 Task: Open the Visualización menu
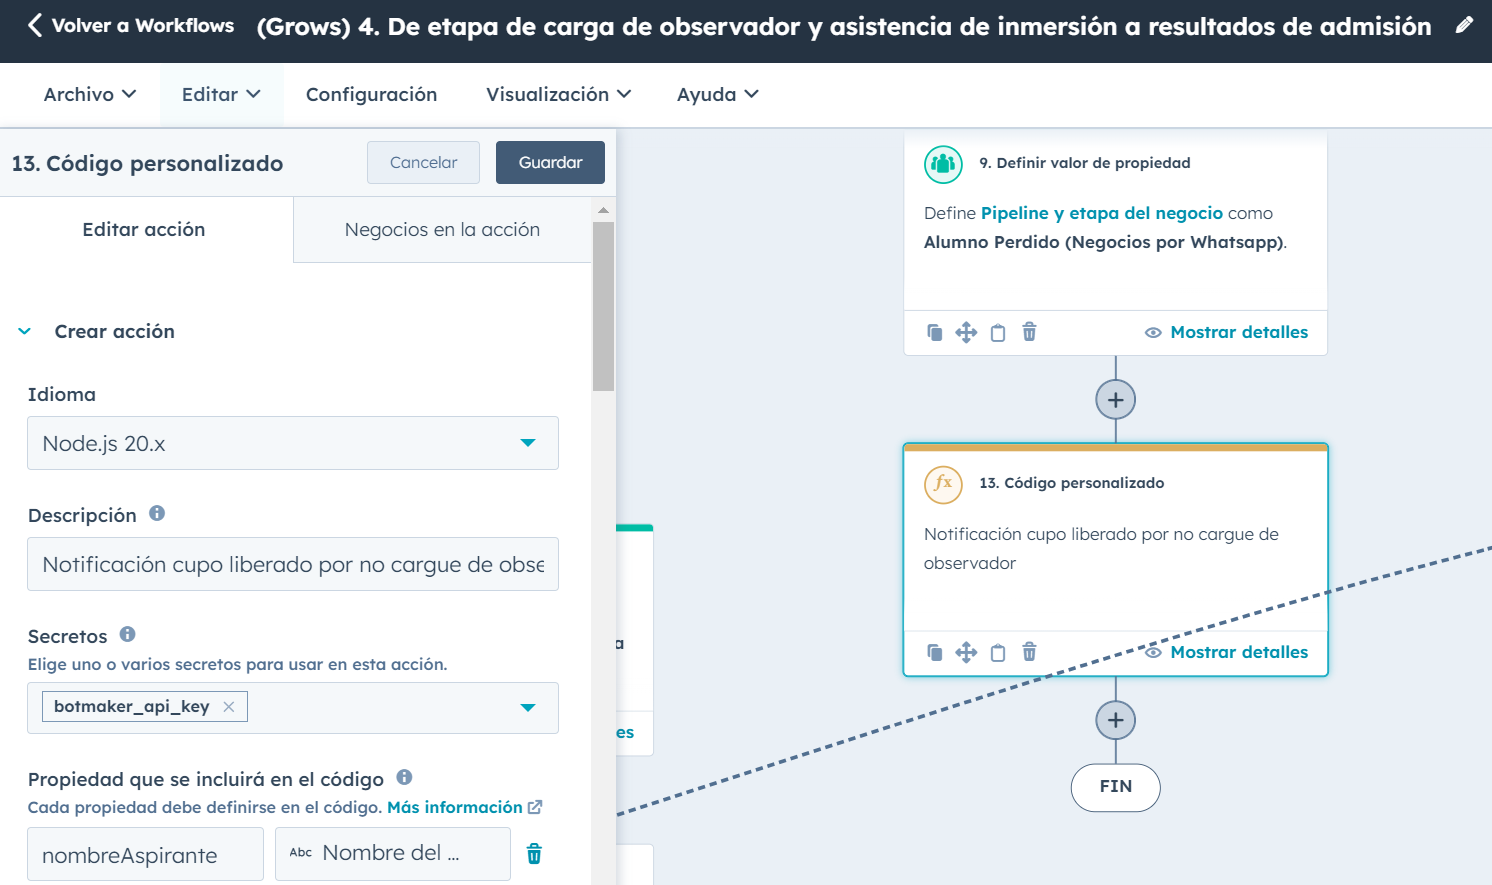(558, 94)
